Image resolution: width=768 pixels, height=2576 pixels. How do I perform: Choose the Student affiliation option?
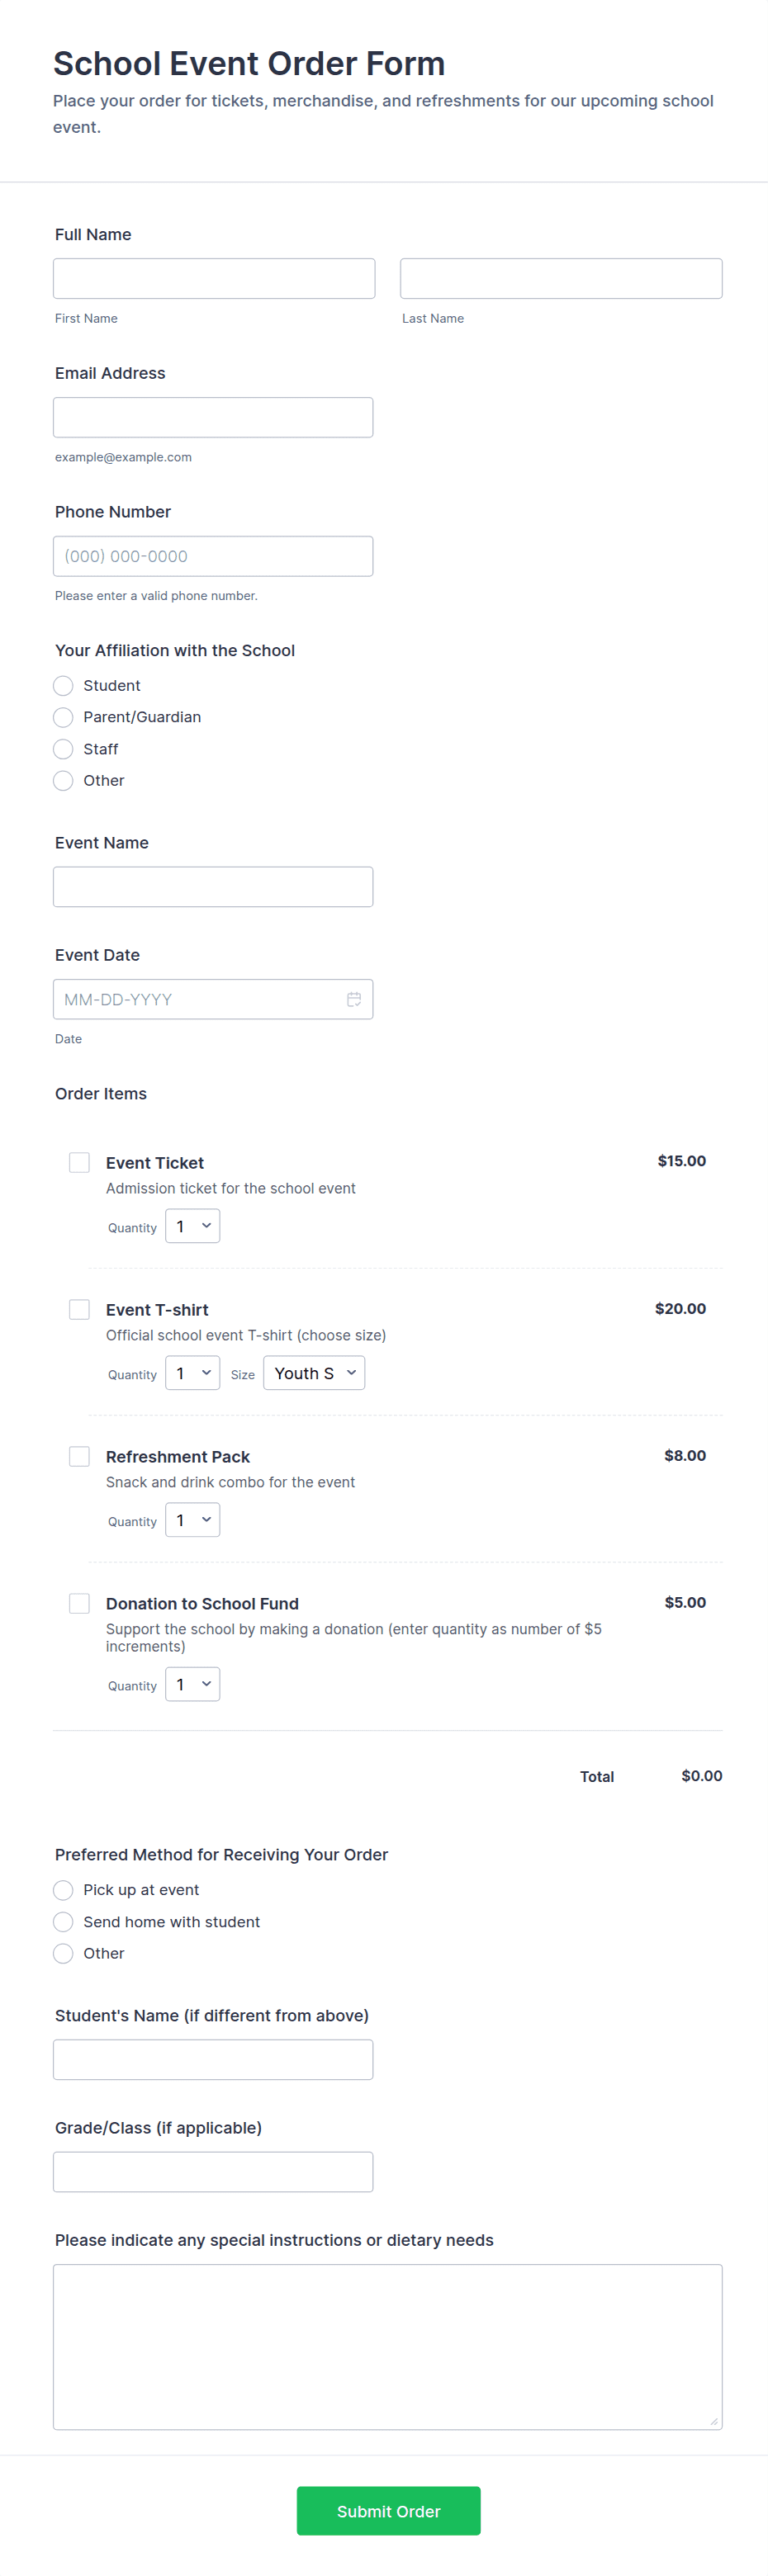coord(63,686)
